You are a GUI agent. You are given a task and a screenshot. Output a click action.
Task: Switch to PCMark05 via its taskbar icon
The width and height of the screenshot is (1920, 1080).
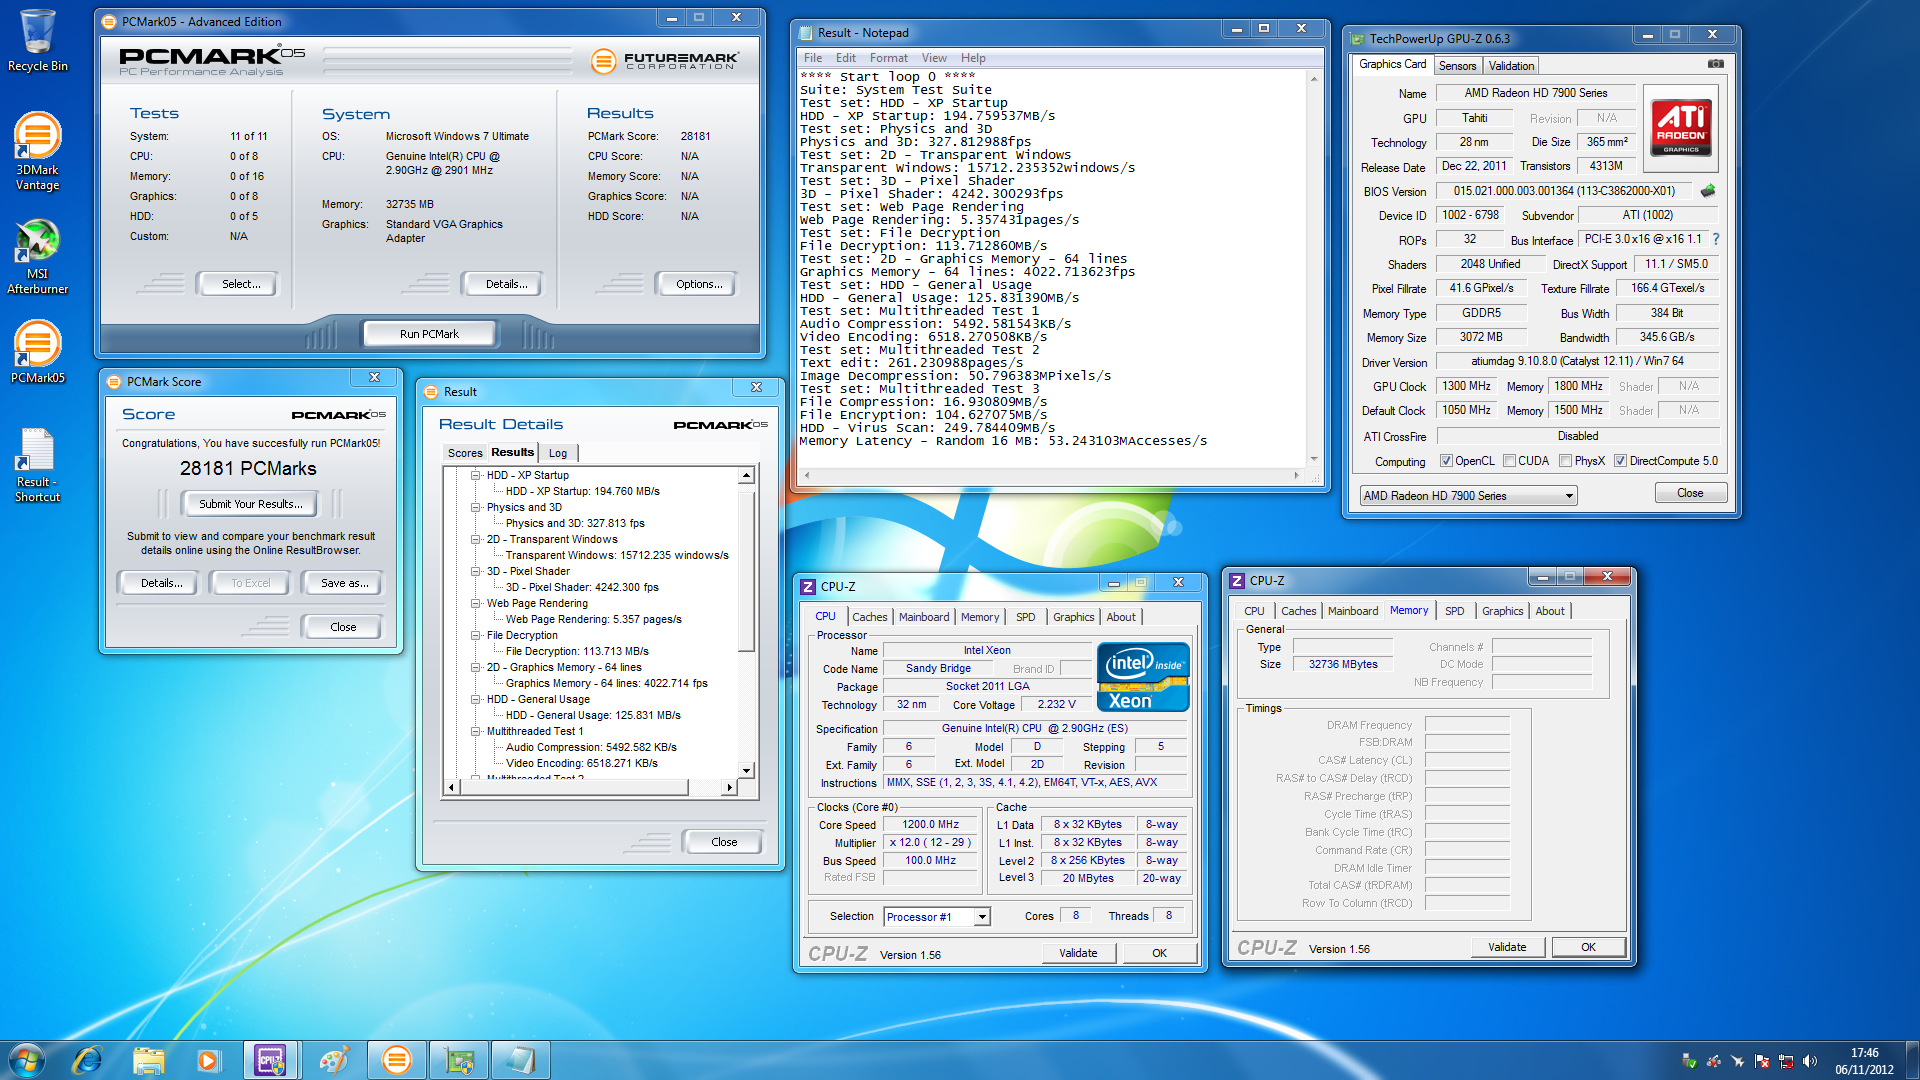(397, 1060)
